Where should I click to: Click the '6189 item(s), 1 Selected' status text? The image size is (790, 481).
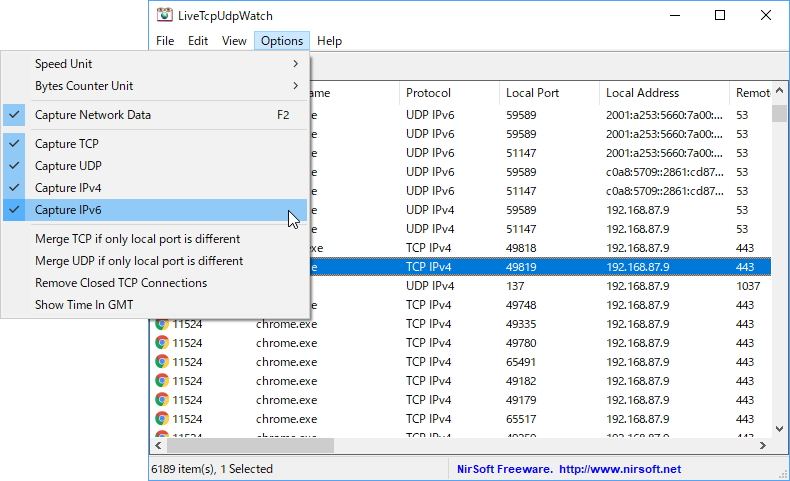tap(212, 469)
